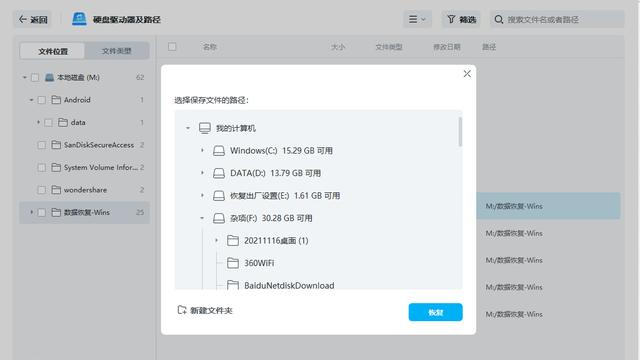Click the 数据恢复-Wins folder icon in sidebar
Screen dimensions: 640x360
click(56, 212)
